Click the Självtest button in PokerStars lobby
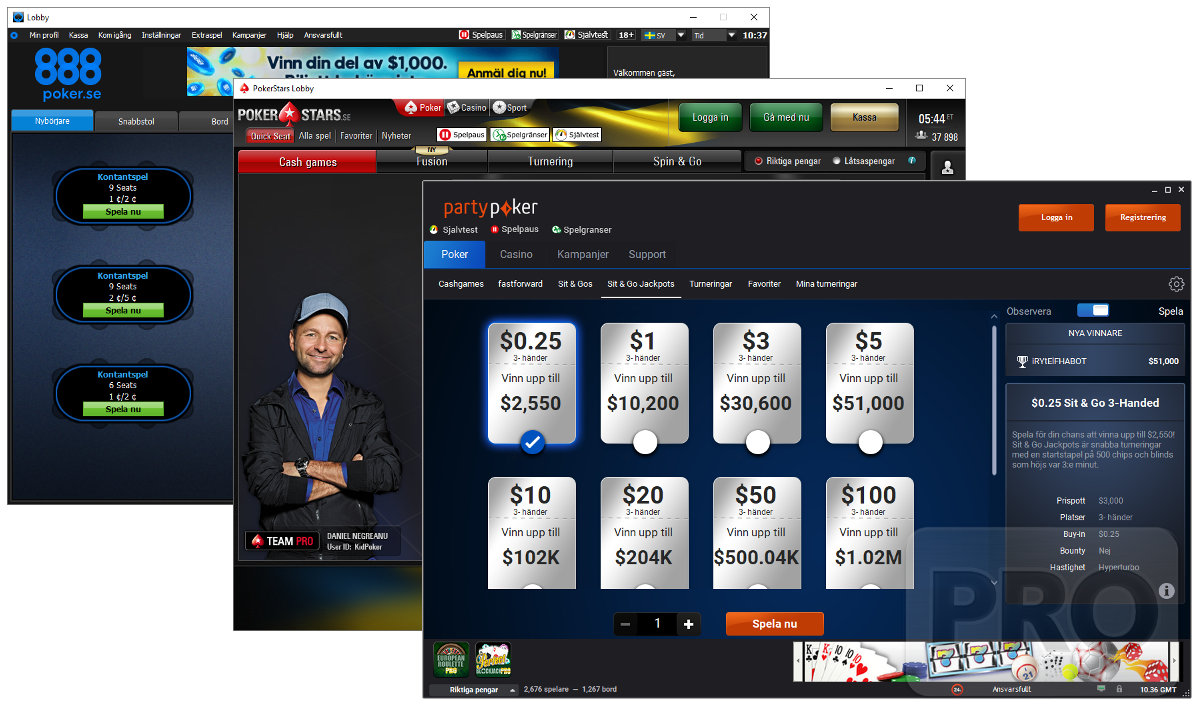1200x704 pixels. pyautogui.click(x=577, y=135)
